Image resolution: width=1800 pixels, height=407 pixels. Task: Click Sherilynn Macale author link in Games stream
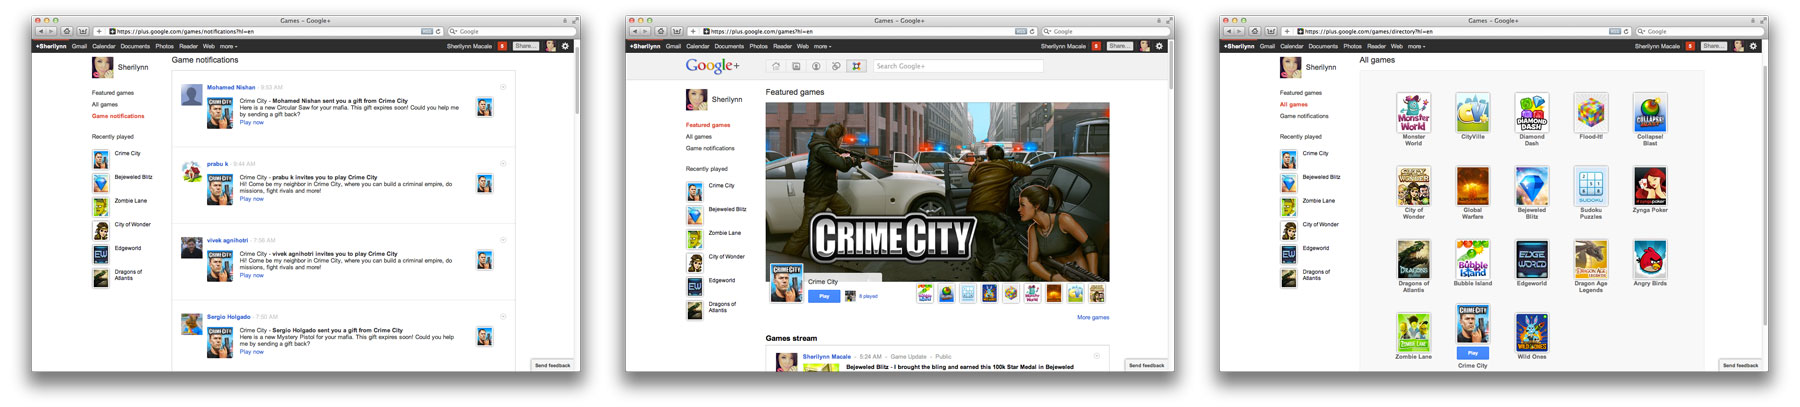[x=827, y=356]
